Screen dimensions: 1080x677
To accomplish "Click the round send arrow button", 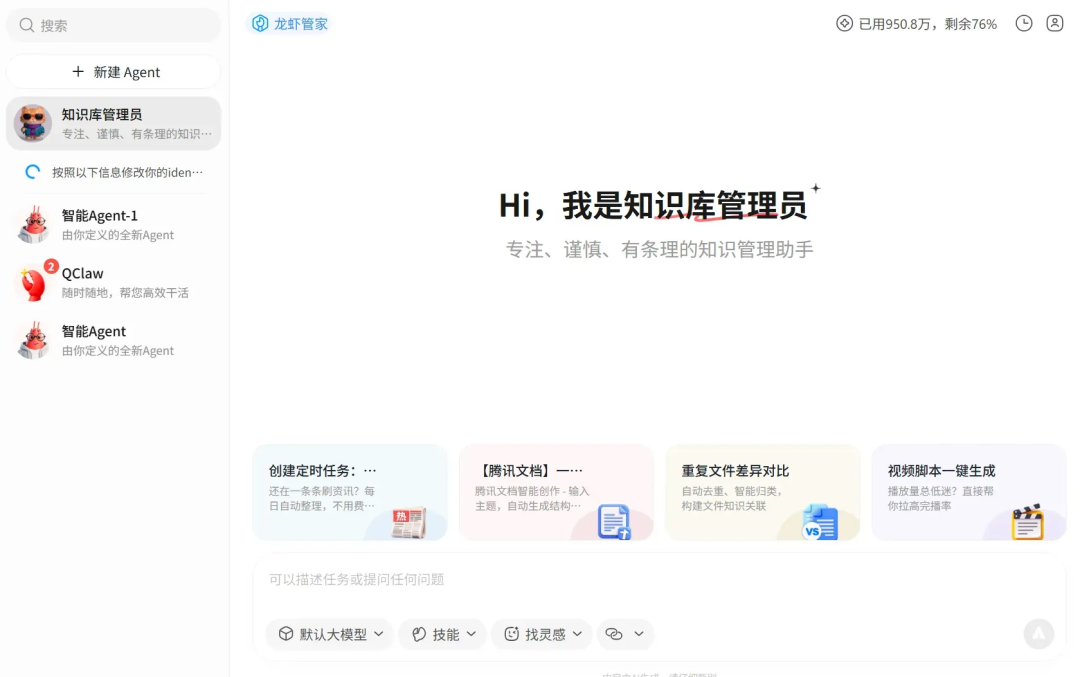I will pyautogui.click(x=1039, y=633).
